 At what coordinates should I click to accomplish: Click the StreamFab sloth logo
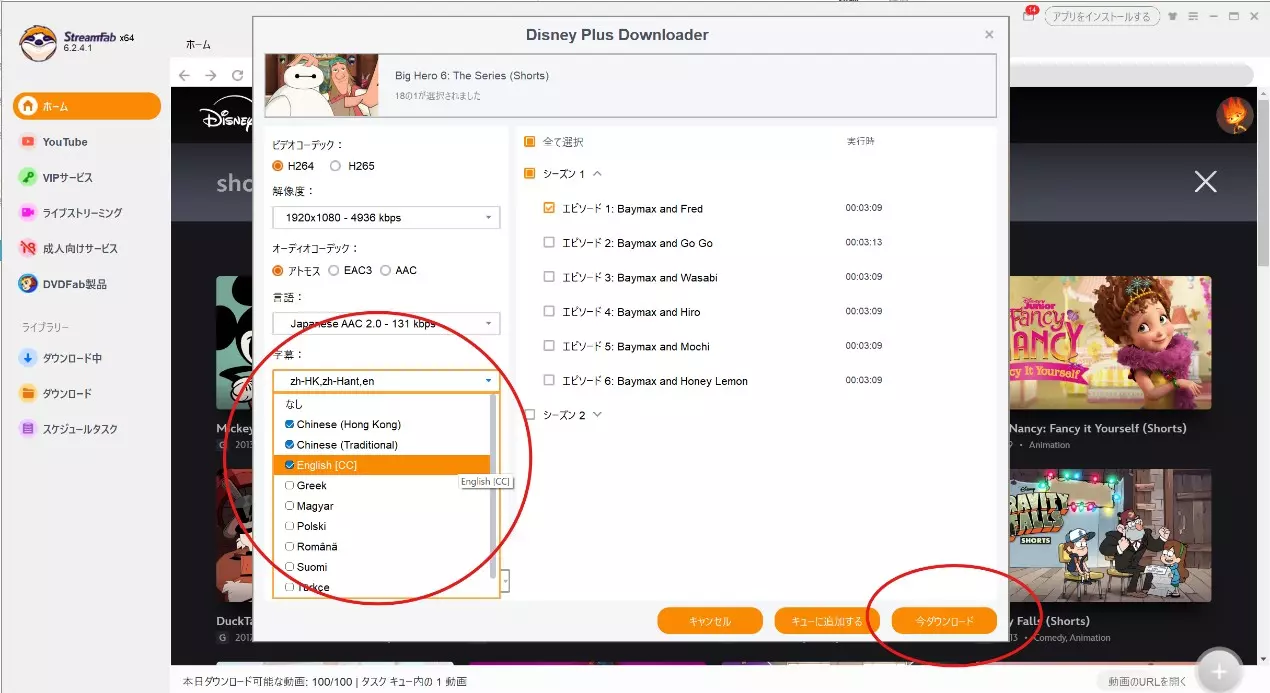coord(37,43)
